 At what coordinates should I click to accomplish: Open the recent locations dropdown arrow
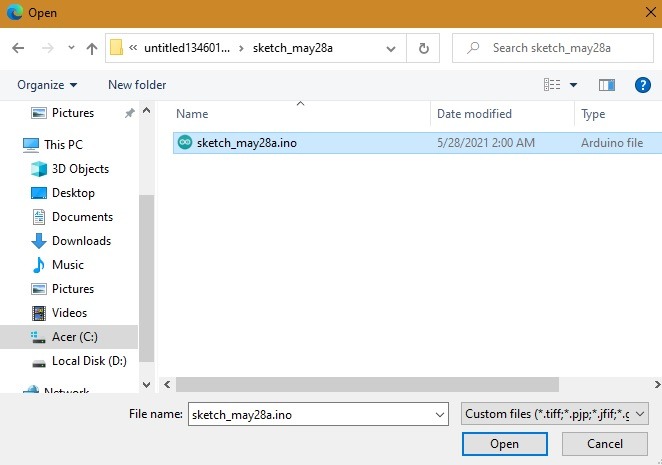pos(71,48)
